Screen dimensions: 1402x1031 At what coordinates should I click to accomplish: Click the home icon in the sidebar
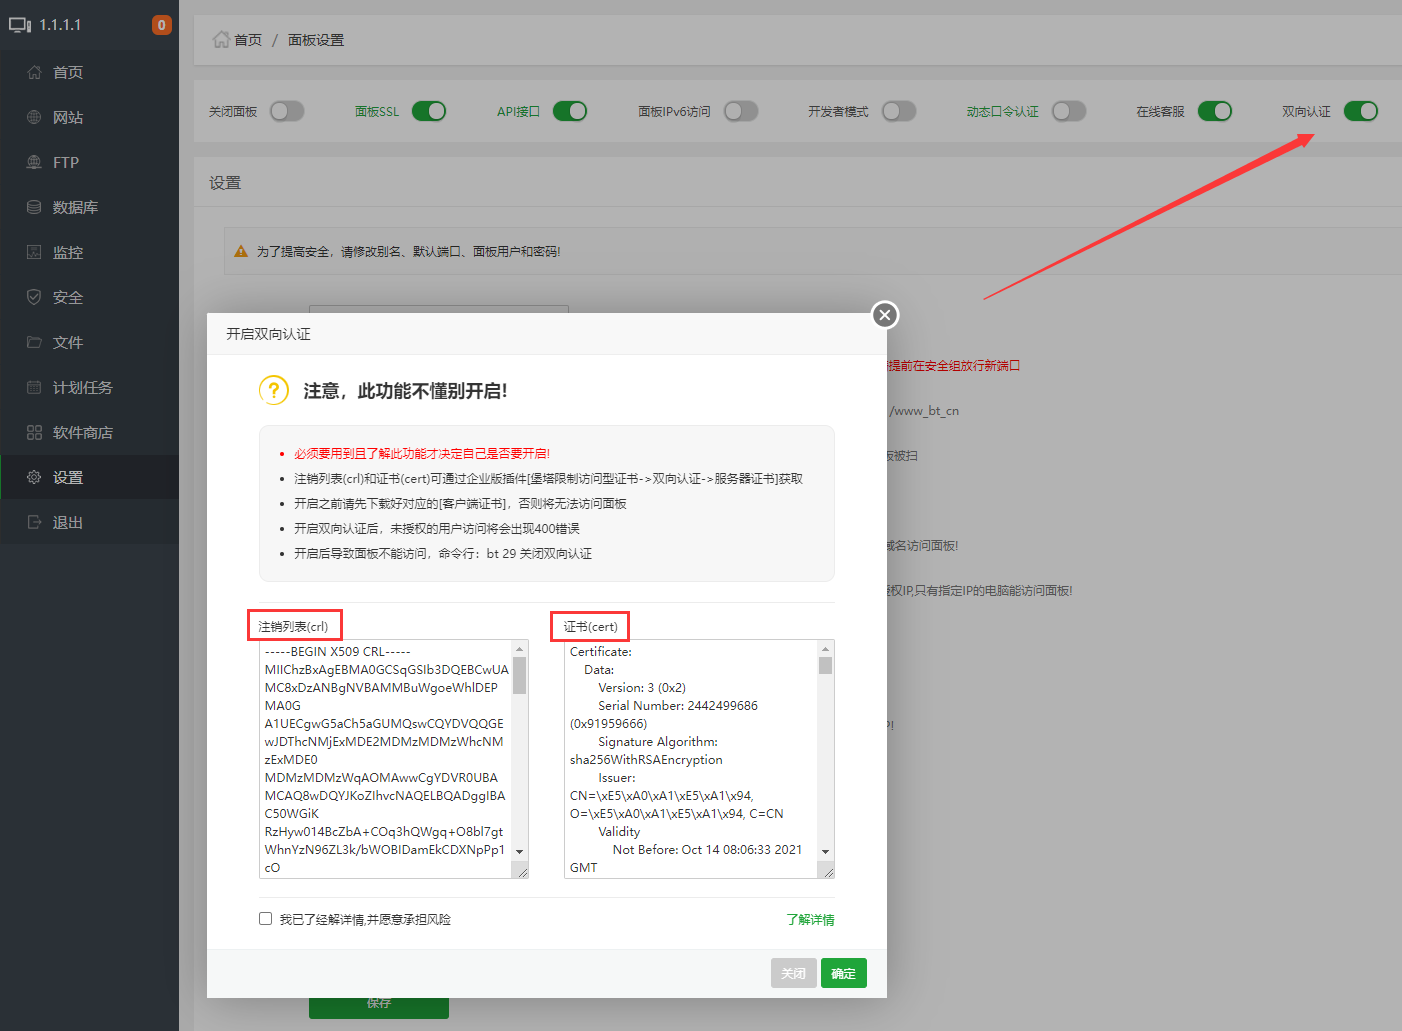[34, 72]
